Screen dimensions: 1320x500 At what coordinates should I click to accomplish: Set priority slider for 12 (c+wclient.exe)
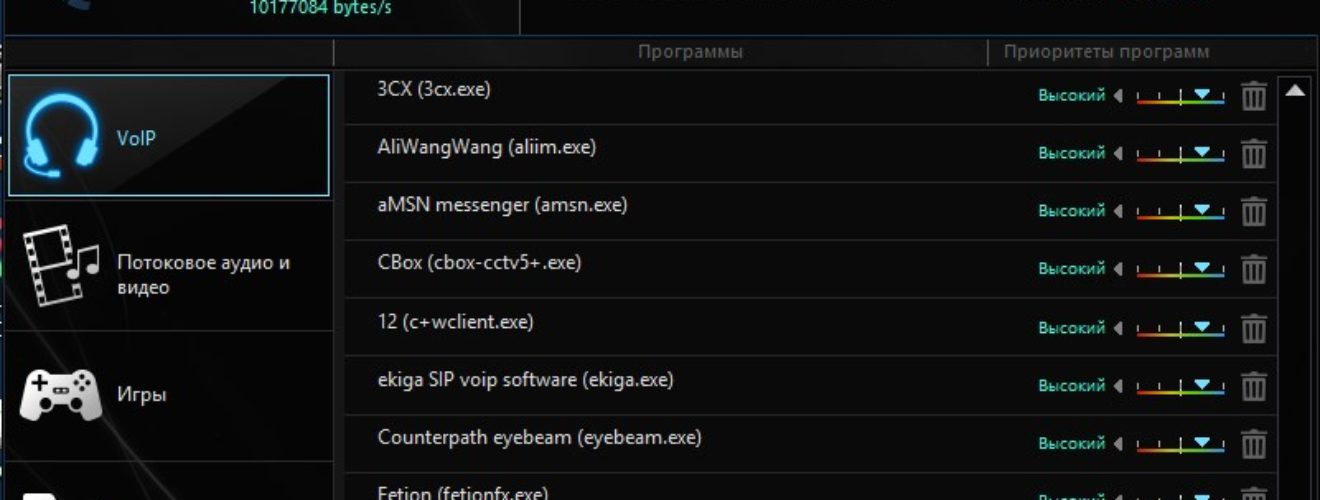(1180, 328)
